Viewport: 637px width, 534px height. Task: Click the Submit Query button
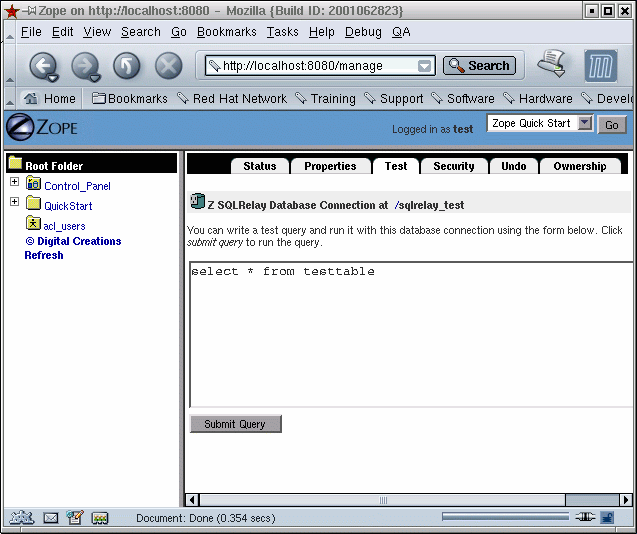[x=235, y=424]
